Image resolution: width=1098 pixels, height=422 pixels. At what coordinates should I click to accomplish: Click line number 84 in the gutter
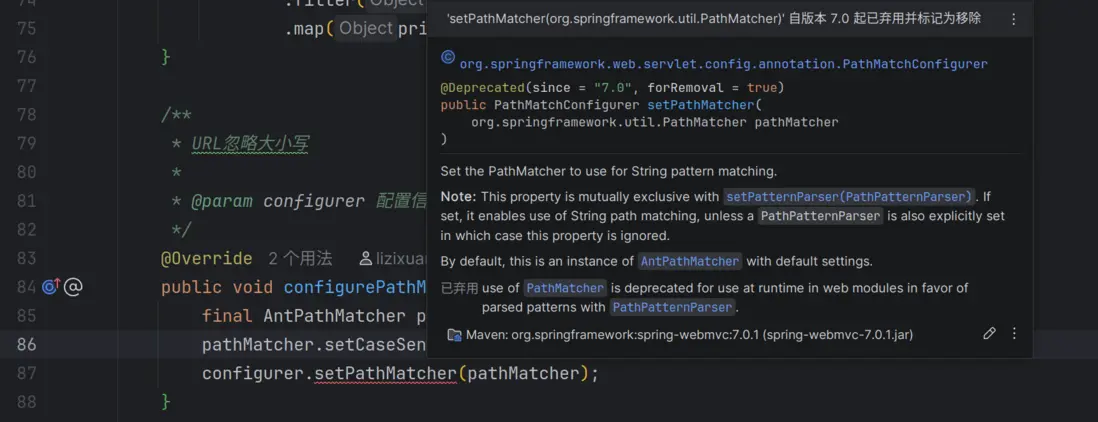[x=27, y=288]
